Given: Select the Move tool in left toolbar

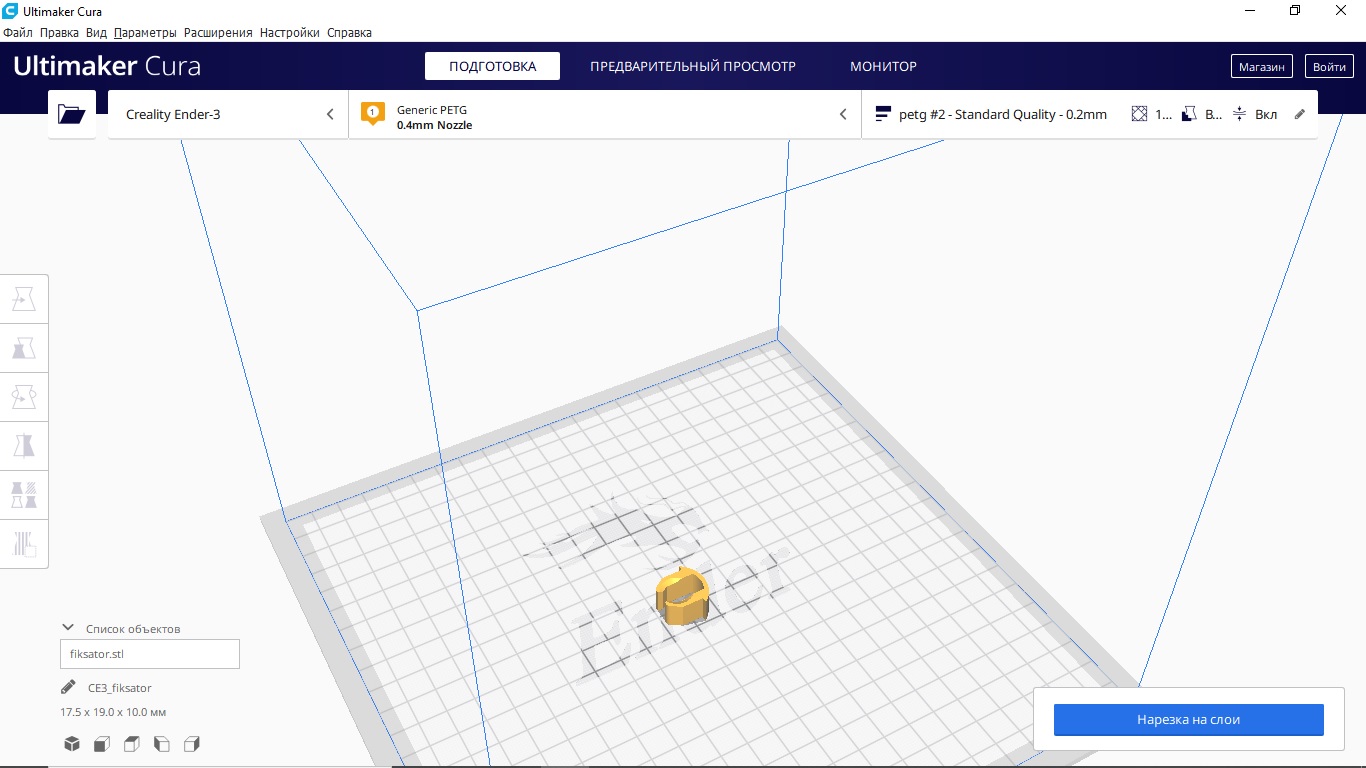Looking at the screenshot, I should (24, 299).
